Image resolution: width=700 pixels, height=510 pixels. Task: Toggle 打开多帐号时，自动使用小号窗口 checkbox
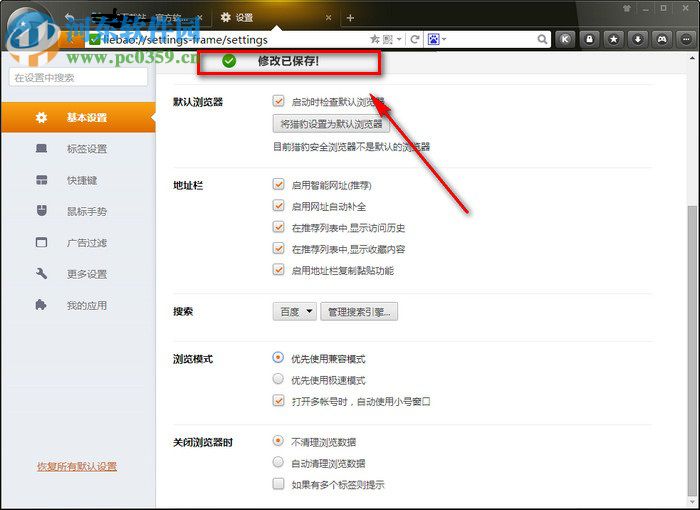click(279, 401)
